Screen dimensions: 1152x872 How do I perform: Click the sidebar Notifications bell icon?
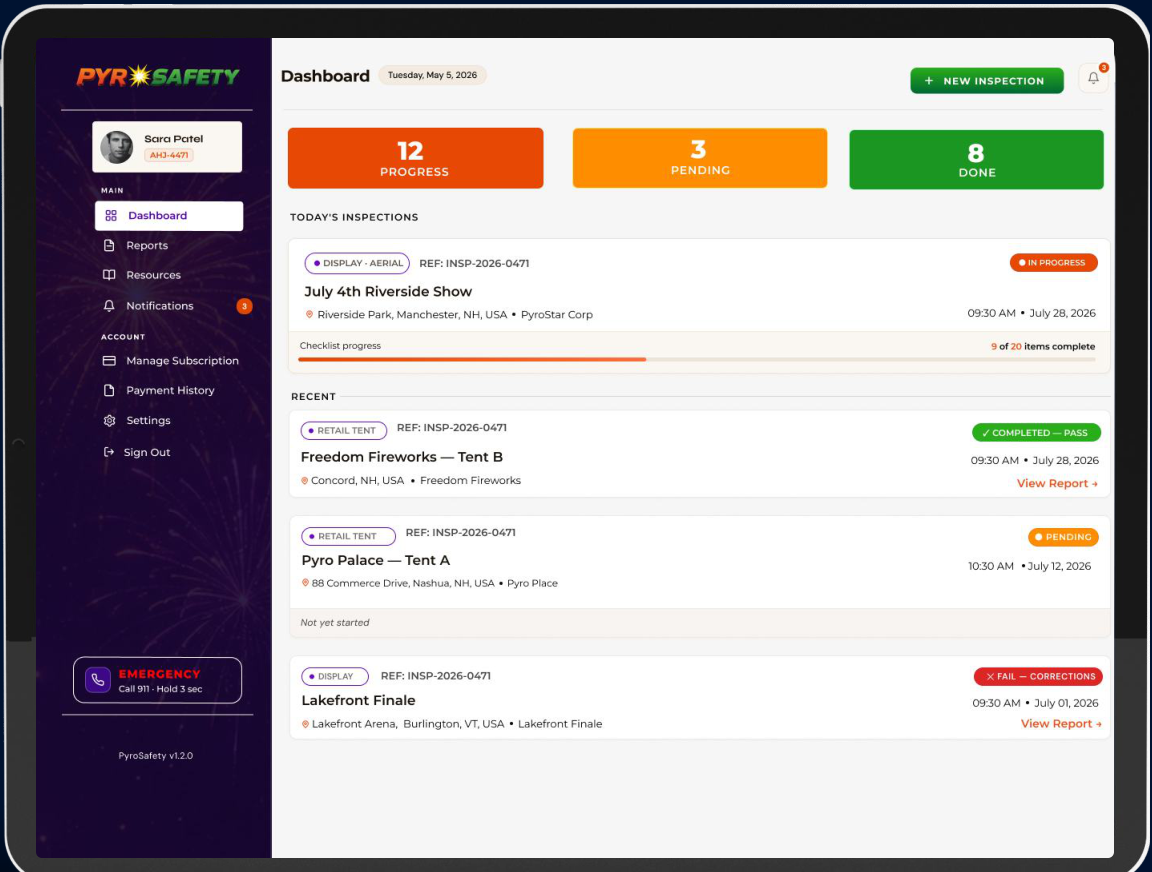click(x=109, y=306)
